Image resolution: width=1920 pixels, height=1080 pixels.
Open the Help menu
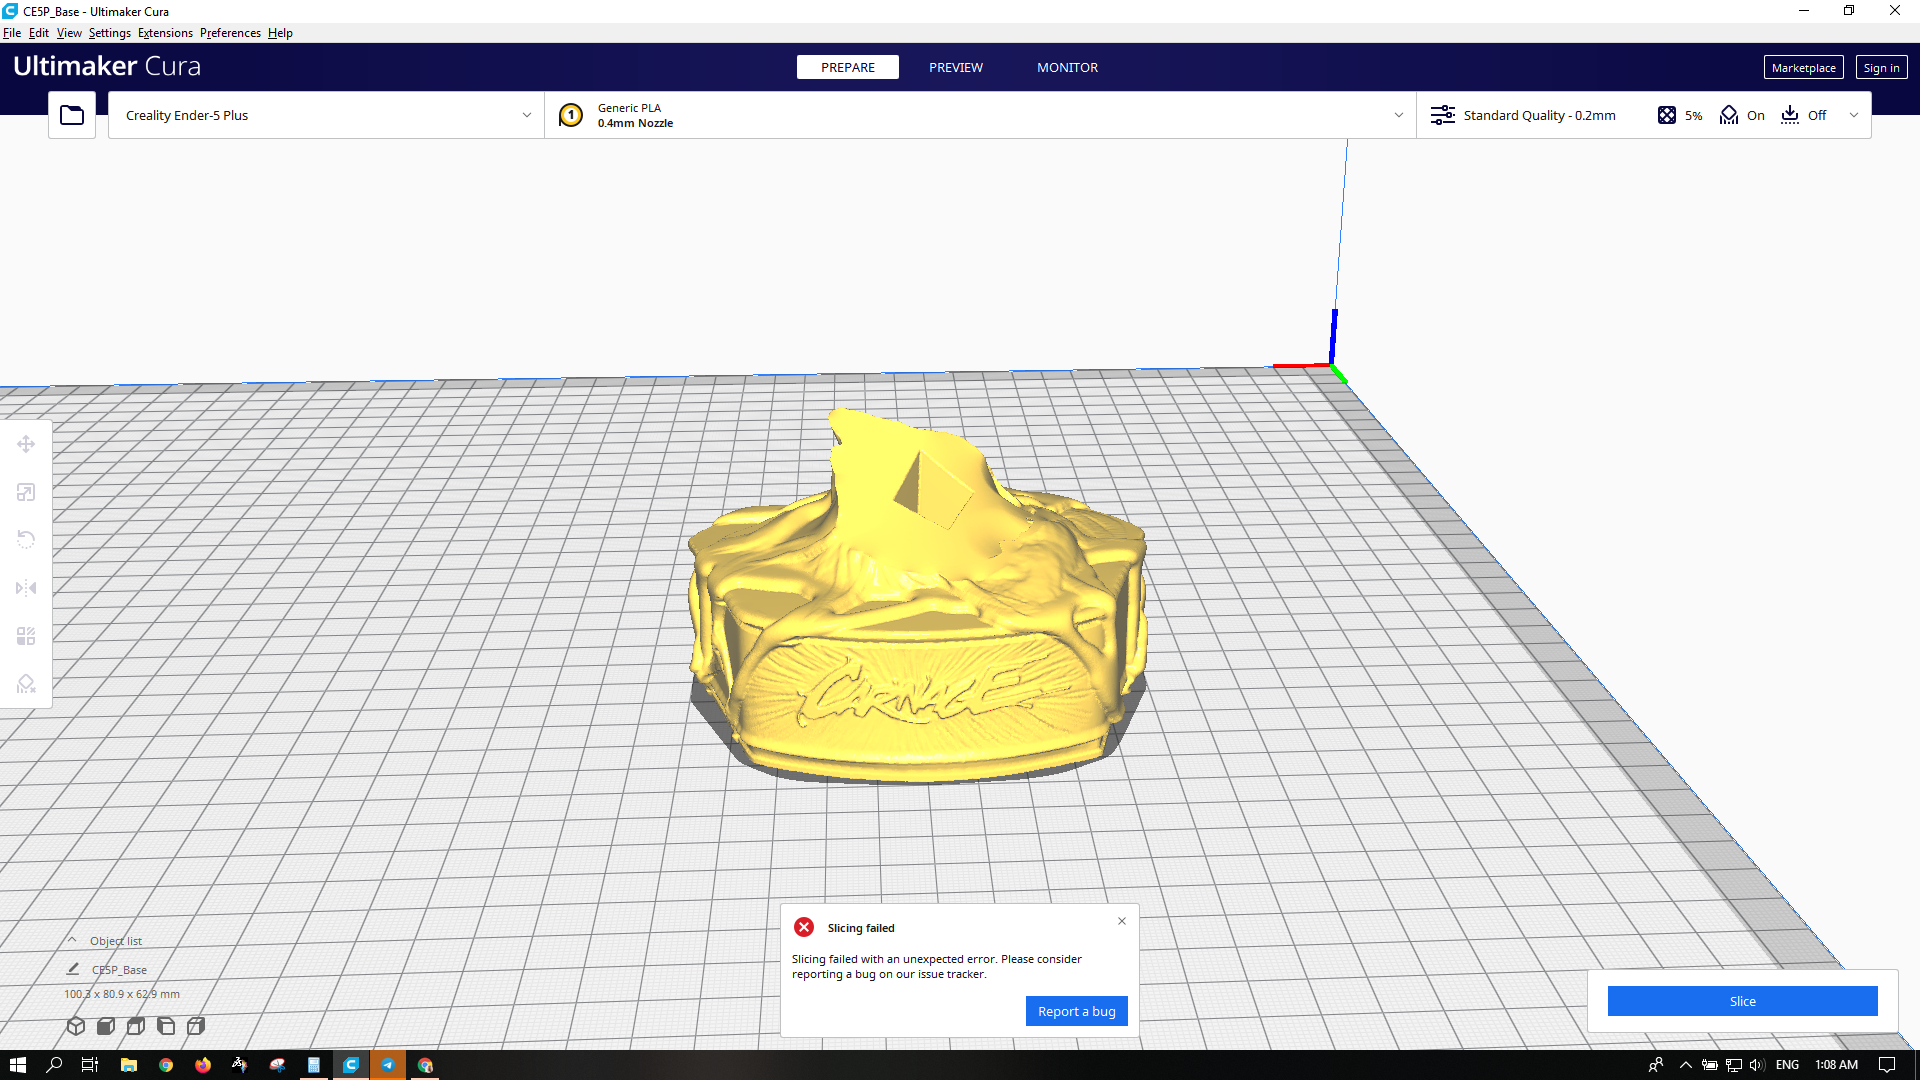pyautogui.click(x=280, y=33)
